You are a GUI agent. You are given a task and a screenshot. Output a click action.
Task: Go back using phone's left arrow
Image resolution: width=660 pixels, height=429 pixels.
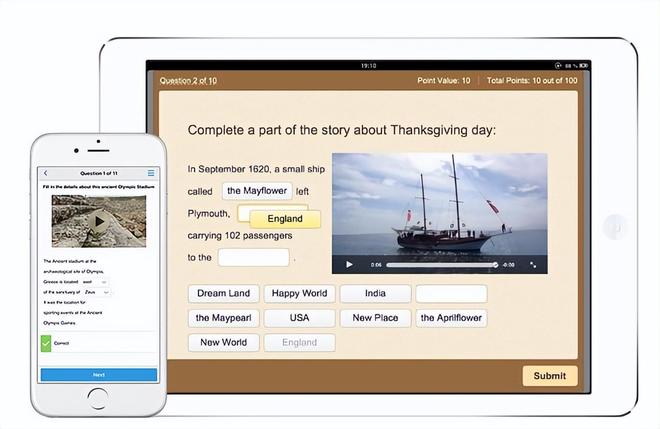coord(46,173)
